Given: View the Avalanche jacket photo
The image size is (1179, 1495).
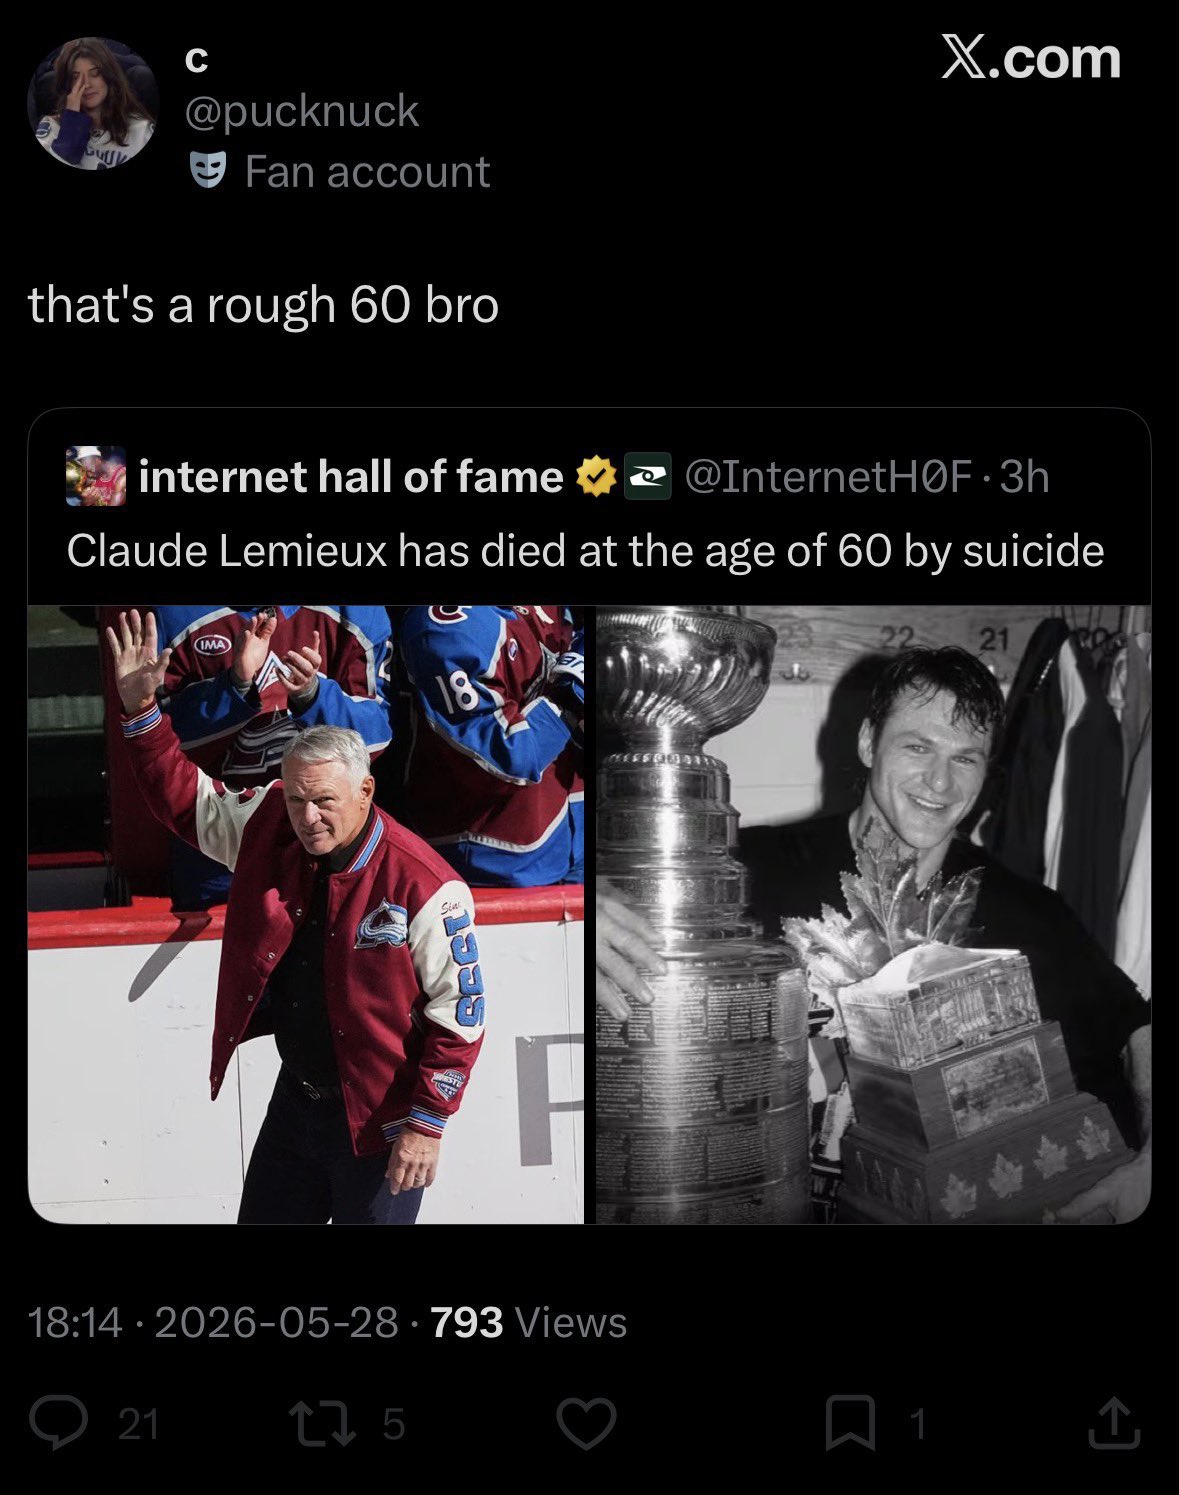Looking at the screenshot, I should coord(306,914).
